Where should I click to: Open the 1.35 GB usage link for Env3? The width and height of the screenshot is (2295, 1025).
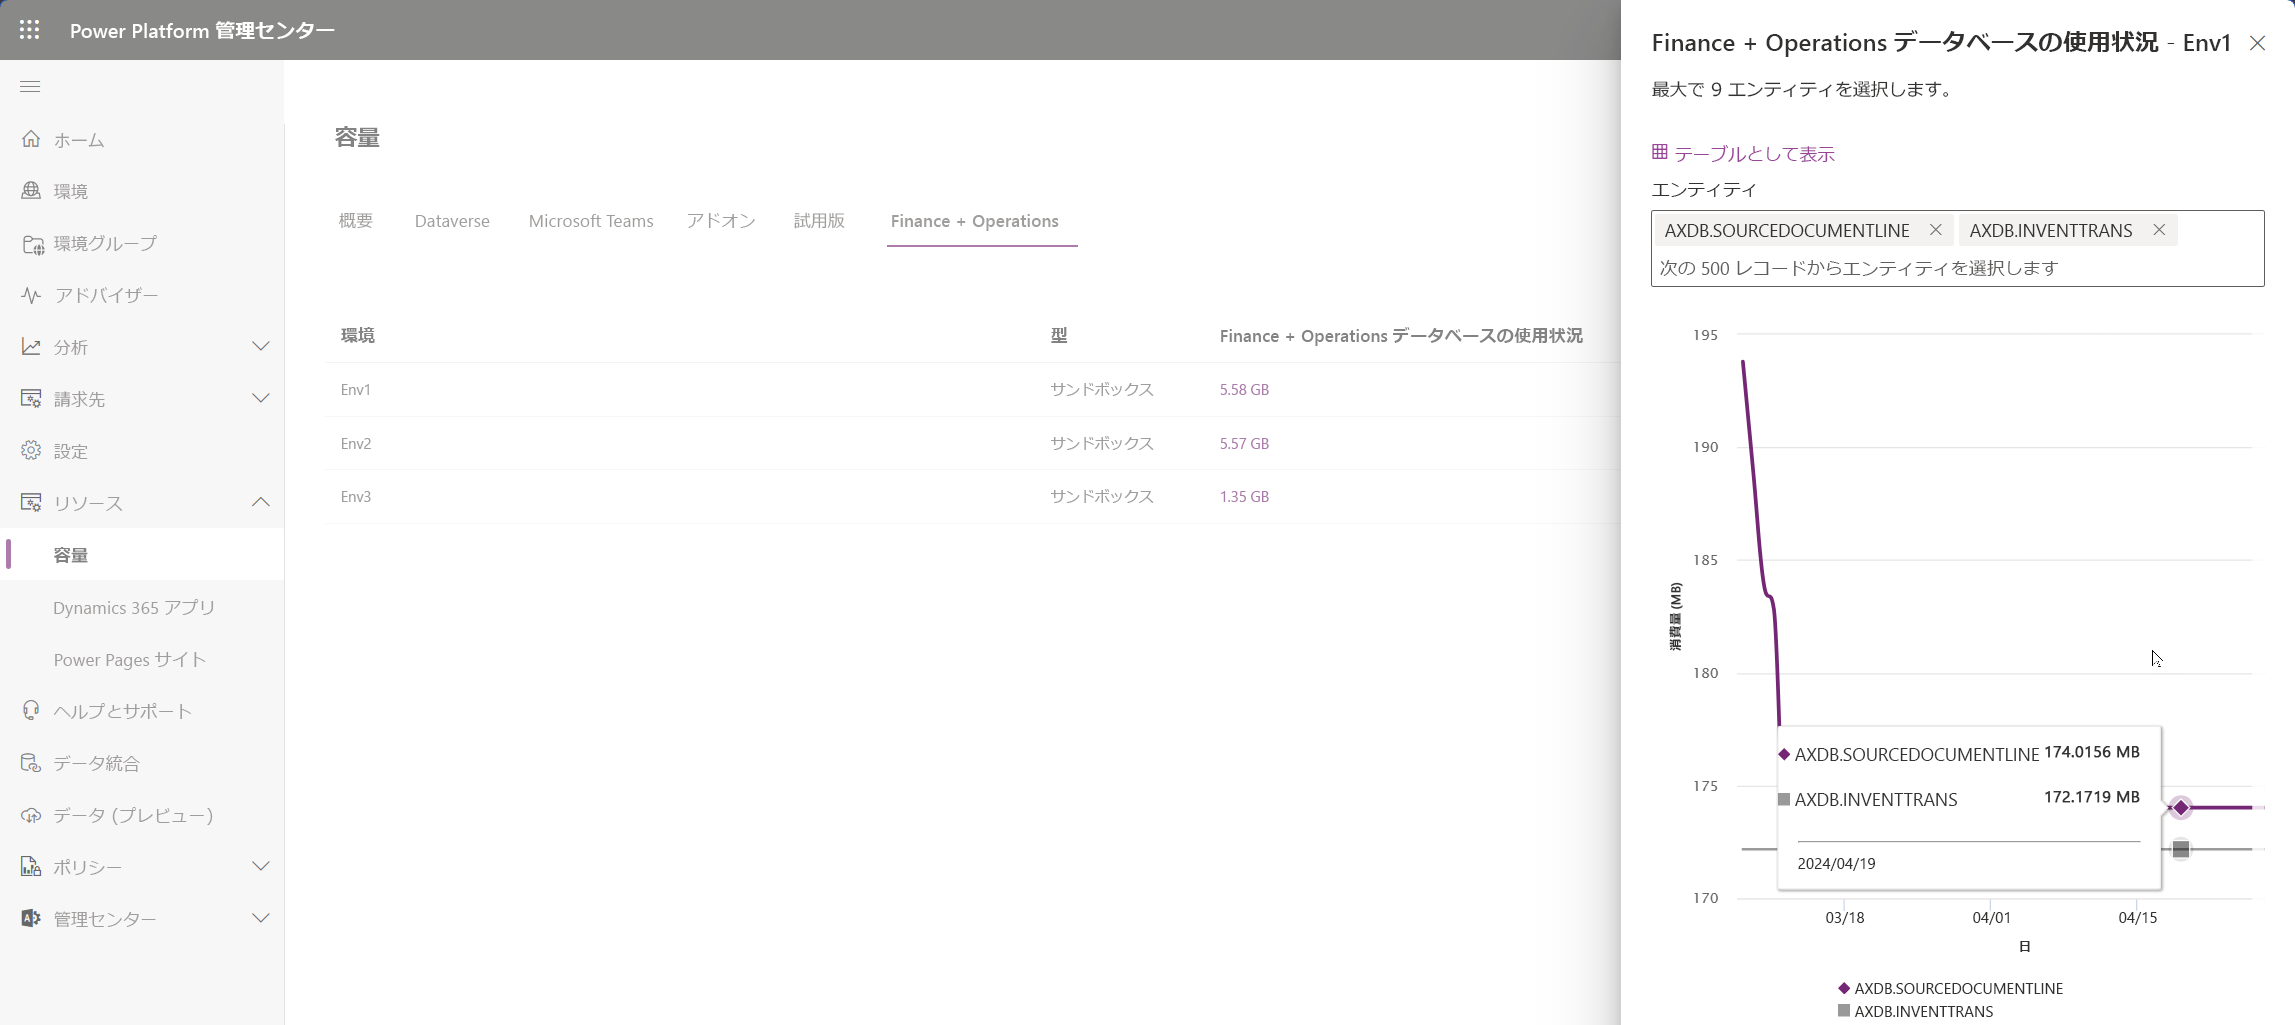click(1244, 496)
